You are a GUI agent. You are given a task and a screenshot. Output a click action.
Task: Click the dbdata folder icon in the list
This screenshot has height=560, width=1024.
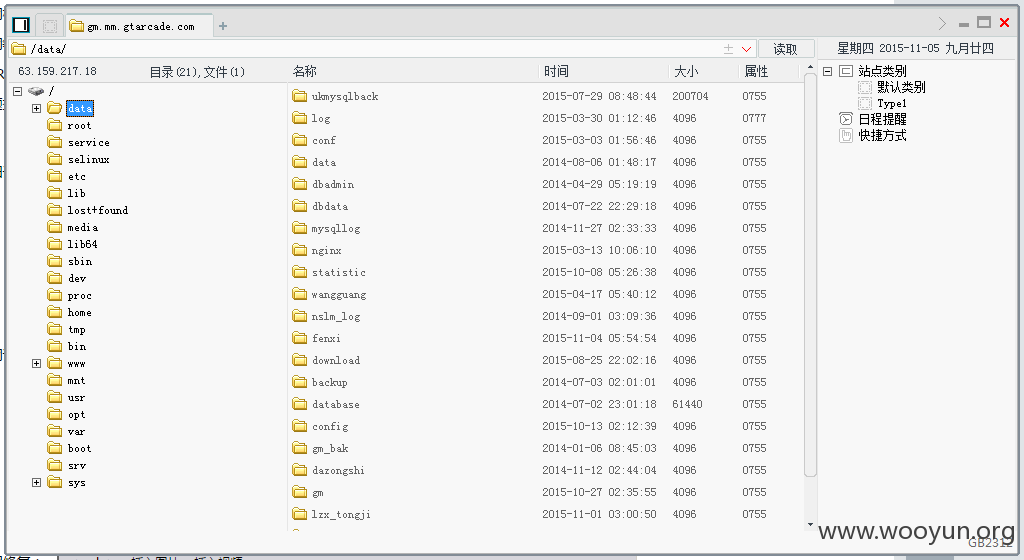point(300,206)
